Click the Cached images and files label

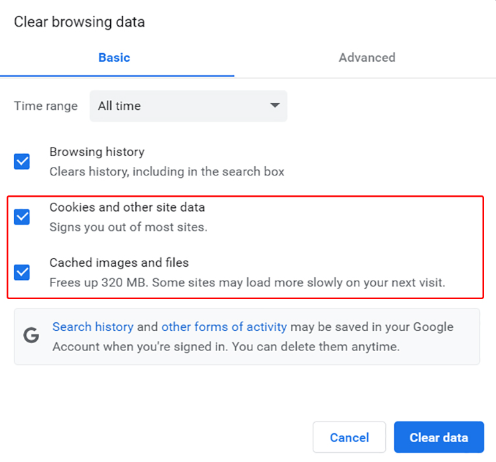(x=119, y=263)
